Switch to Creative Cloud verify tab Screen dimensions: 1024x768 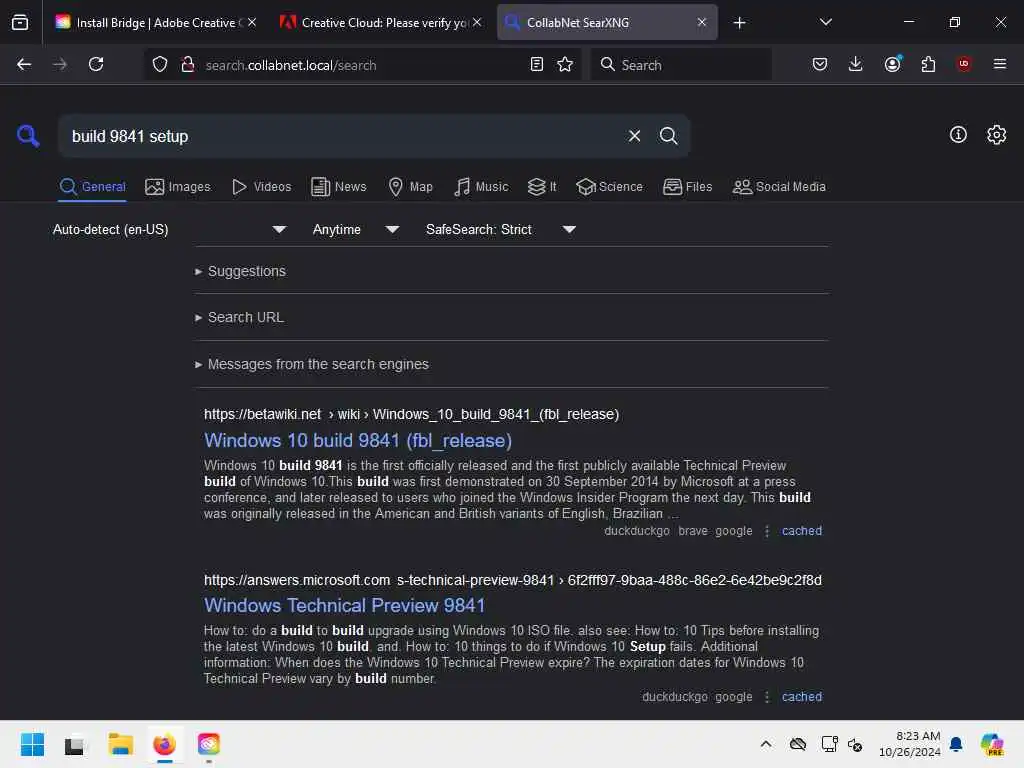coord(381,22)
